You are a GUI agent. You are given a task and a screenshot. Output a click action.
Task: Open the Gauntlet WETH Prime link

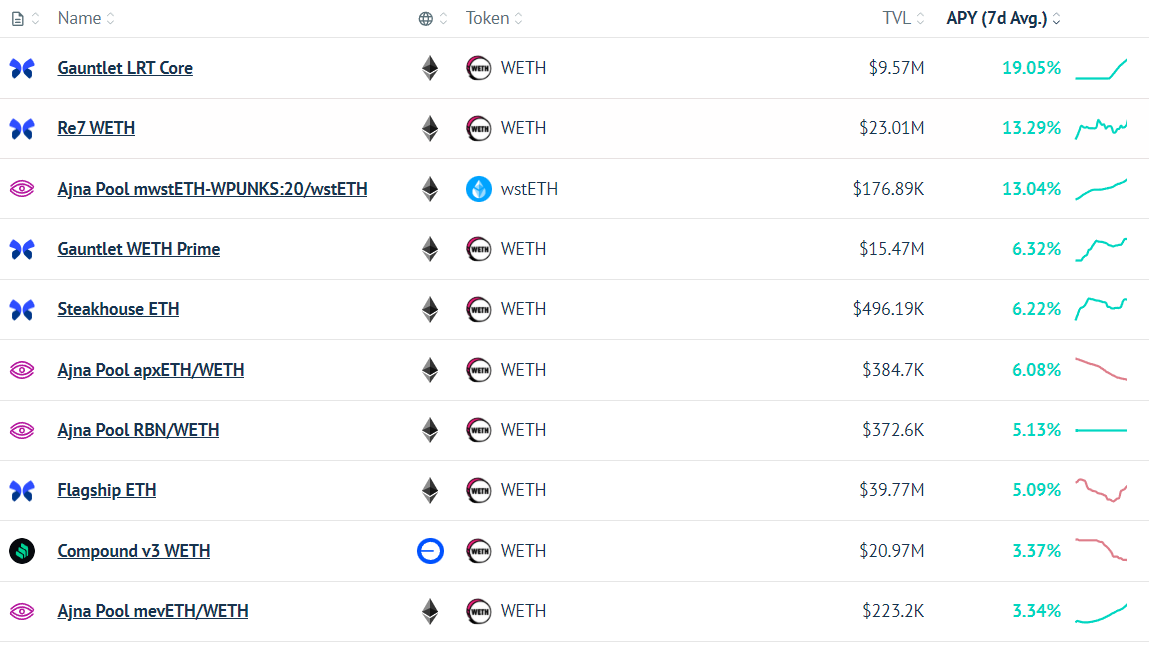coord(138,249)
